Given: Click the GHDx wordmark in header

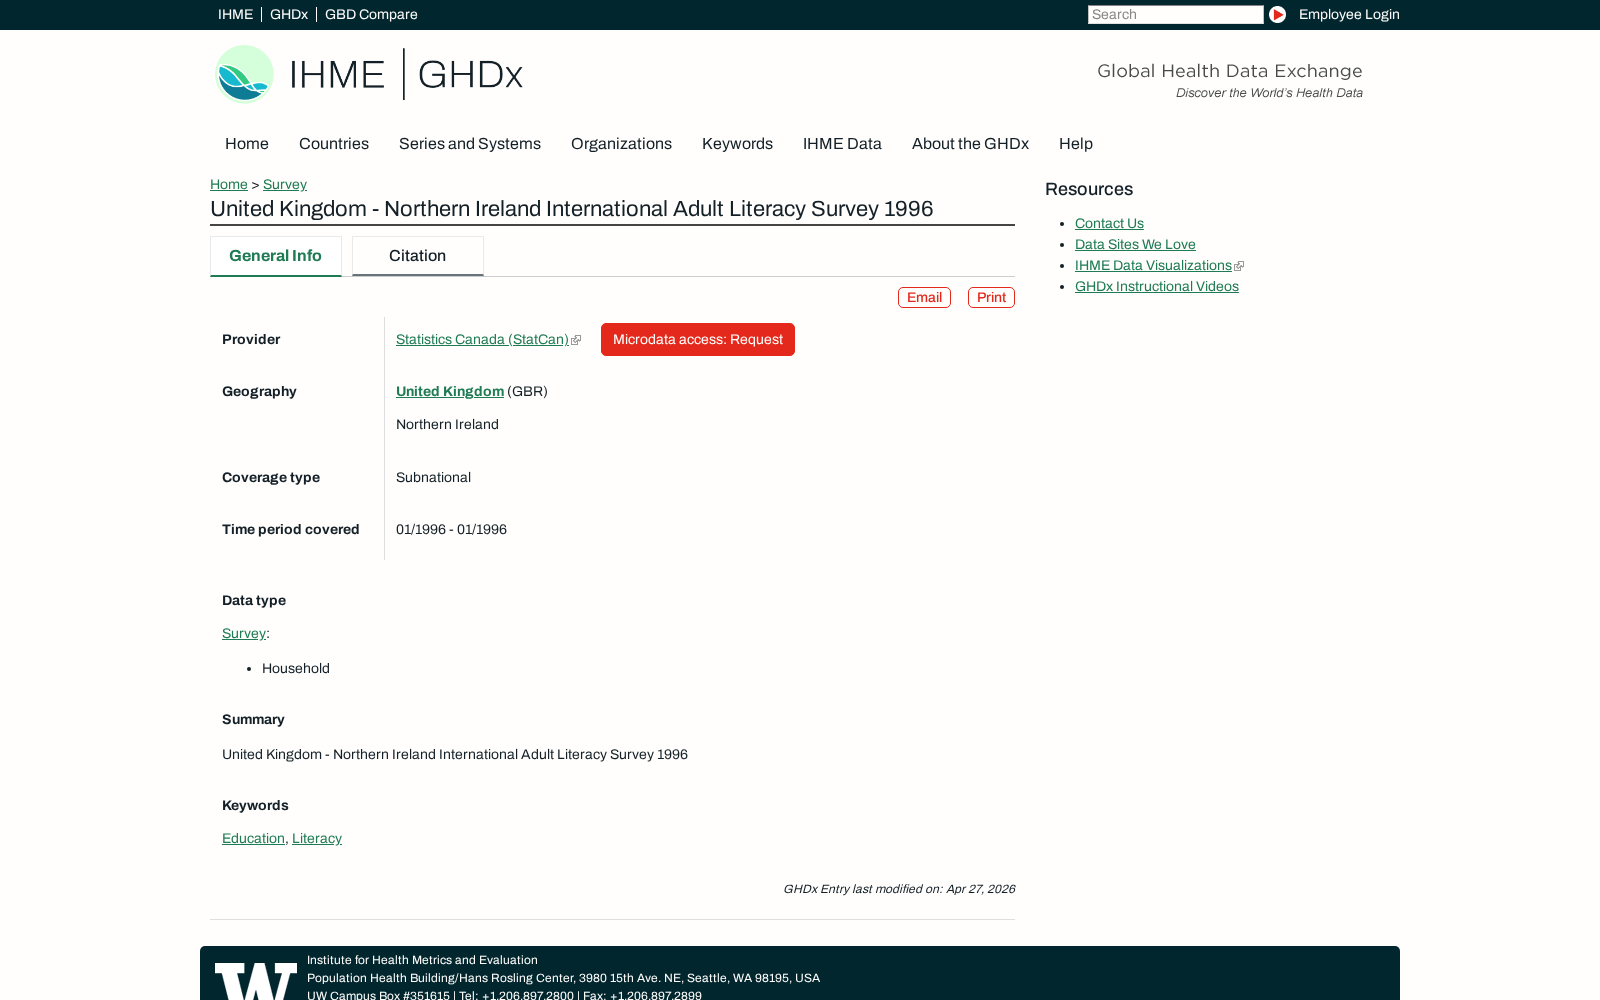Looking at the screenshot, I should coord(470,75).
